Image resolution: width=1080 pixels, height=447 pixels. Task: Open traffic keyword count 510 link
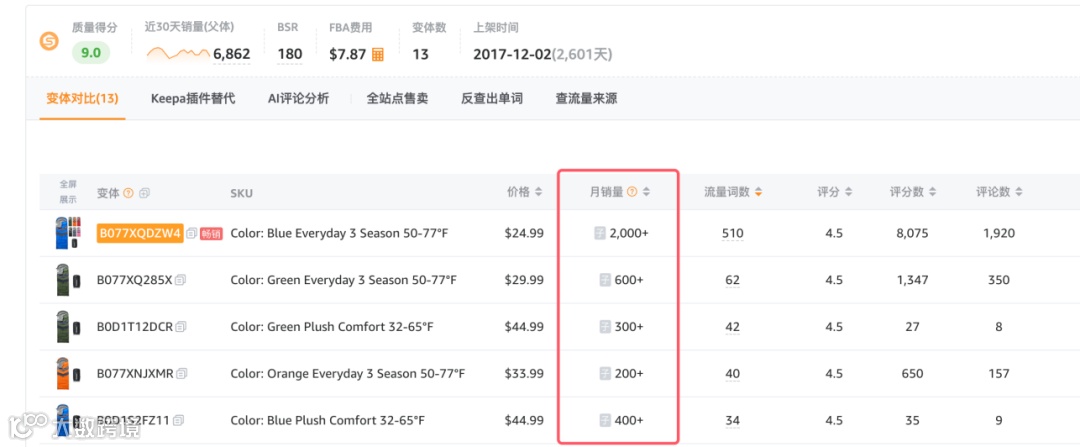click(x=732, y=233)
